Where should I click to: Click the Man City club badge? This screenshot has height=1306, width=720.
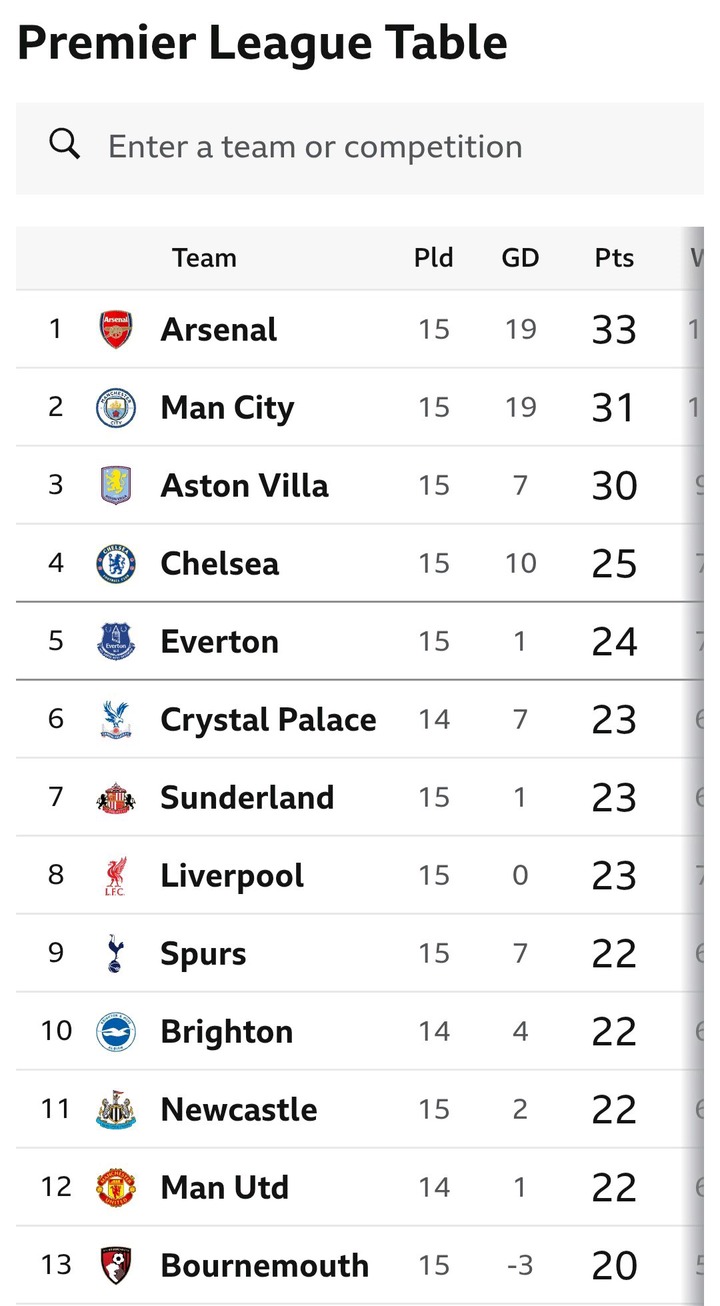pyautogui.click(x=116, y=407)
